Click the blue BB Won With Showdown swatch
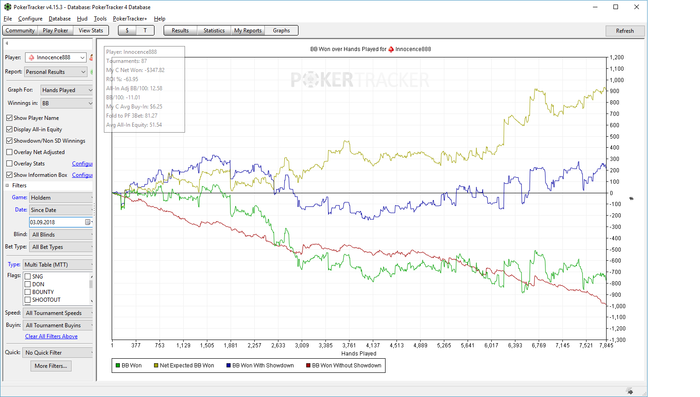This screenshot has height=397, width=700. (229, 365)
